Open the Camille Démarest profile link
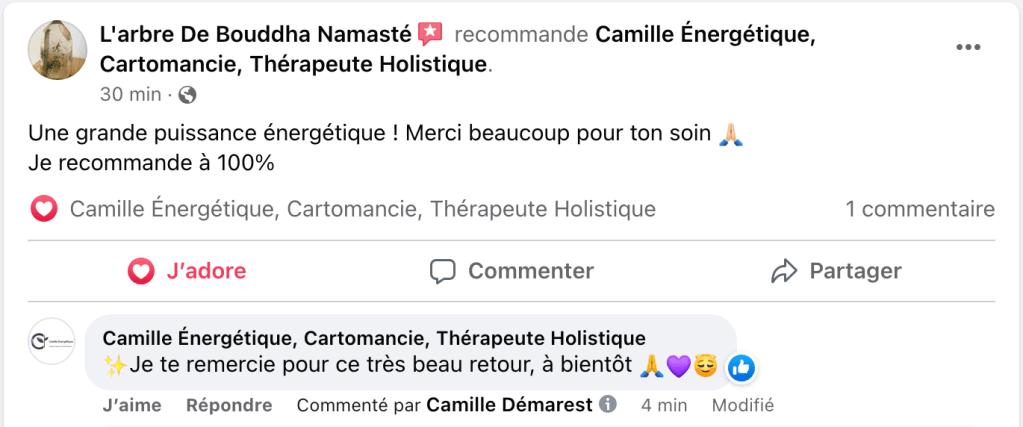Viewport: 1023px width, 427px height. [x=509, y=405]
